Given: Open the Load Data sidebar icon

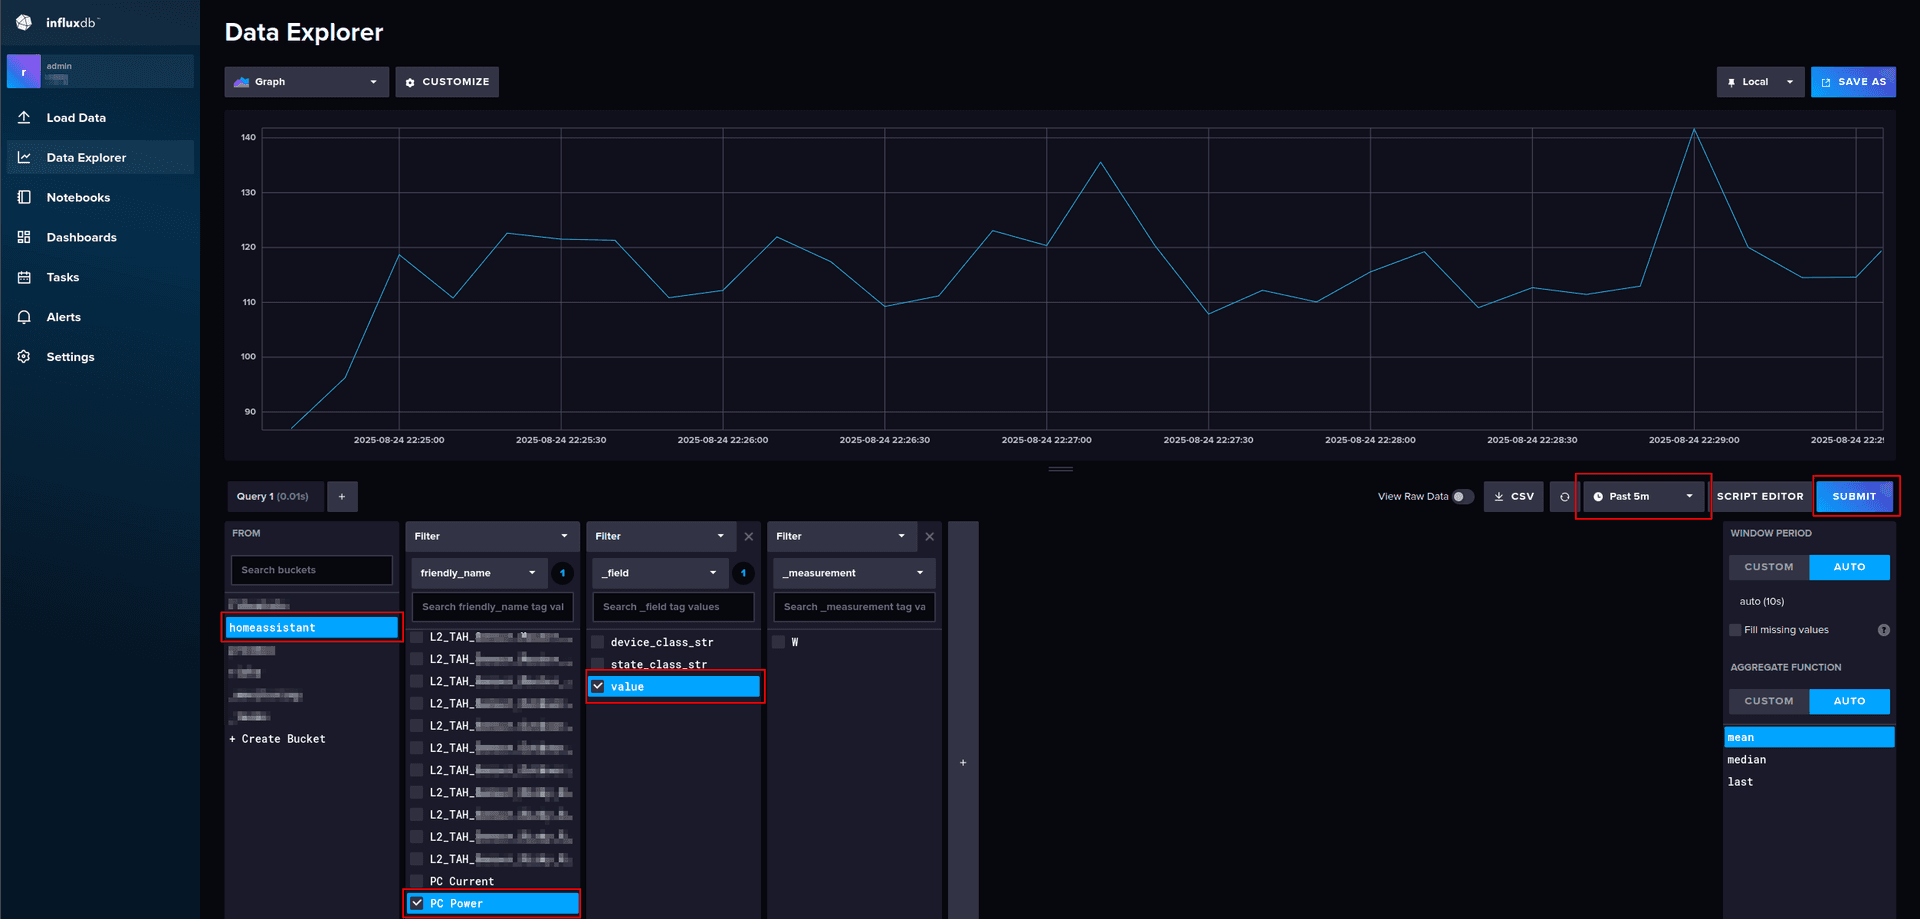Looking at the screenshot, I should (x=24, y=117).
